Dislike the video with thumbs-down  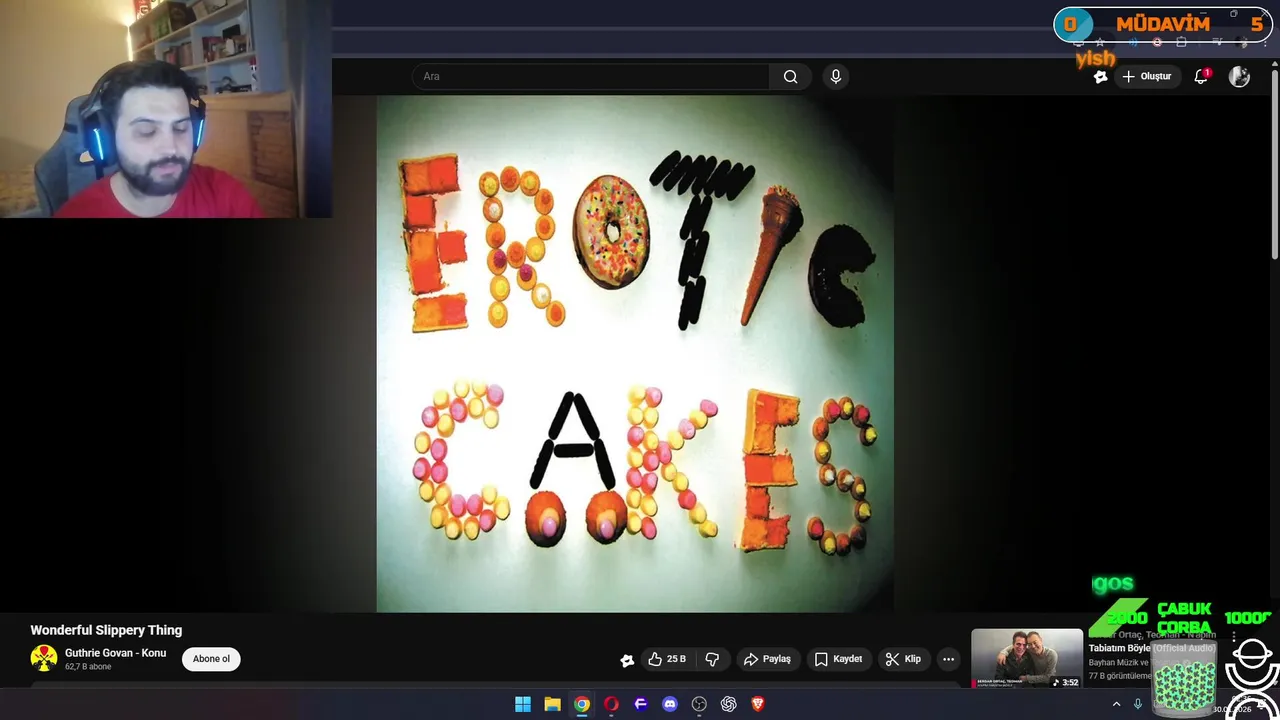(x=712, y=659)
